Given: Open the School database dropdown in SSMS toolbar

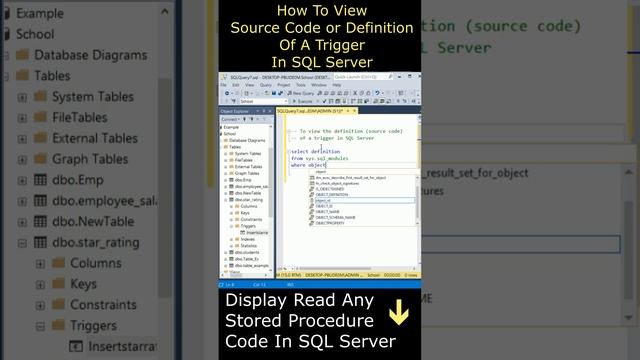Looking at the screenshot, I should pos(264,101).
